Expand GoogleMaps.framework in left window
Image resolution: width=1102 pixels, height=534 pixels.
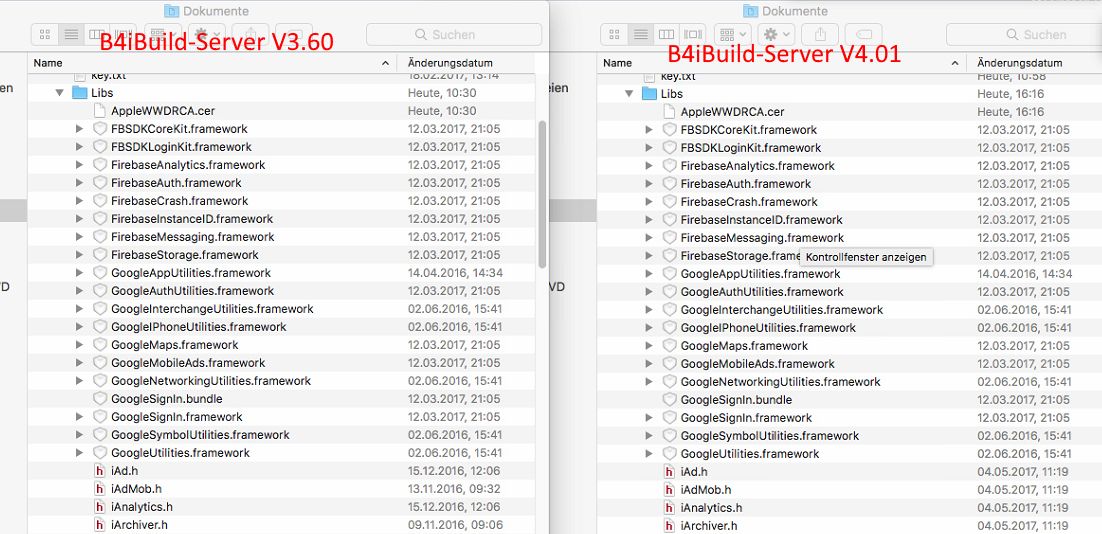[79, 344]
